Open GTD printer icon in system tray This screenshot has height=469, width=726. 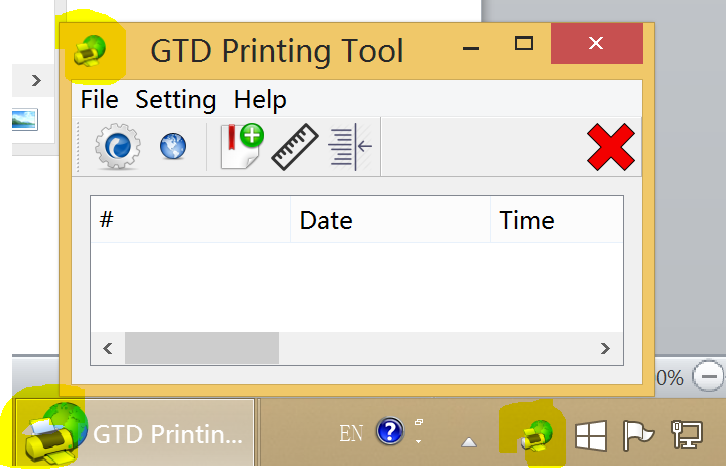click(537, 436)
